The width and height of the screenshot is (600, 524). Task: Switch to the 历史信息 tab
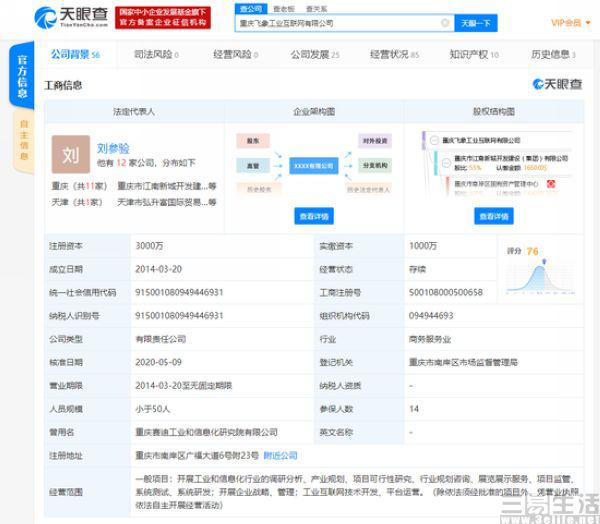pyautogui.click(x=553, y=54)
